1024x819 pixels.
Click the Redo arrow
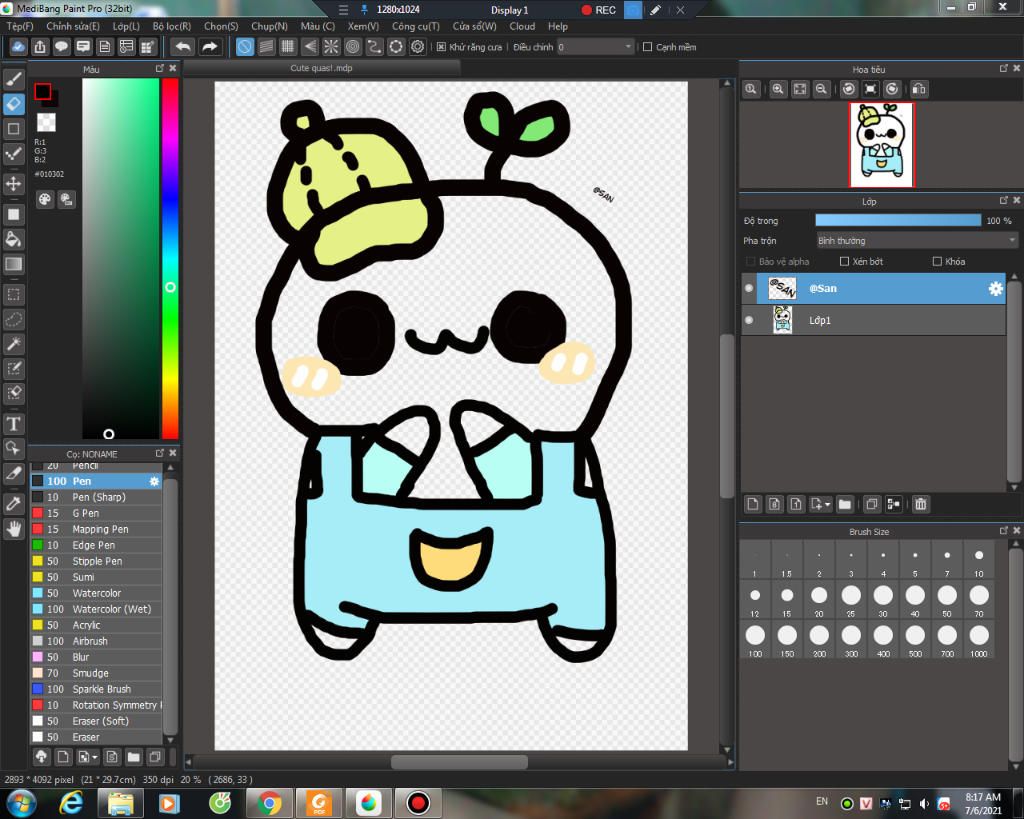point(210,47)
